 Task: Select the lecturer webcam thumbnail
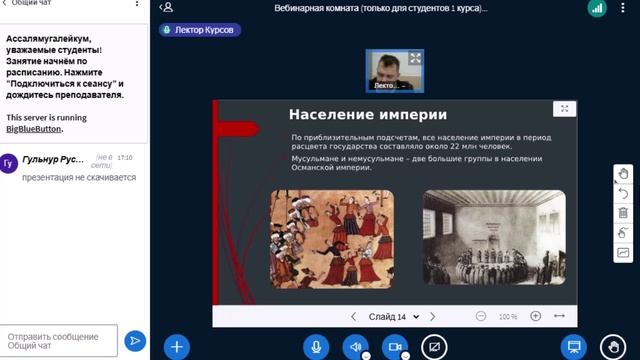[394, 71]
